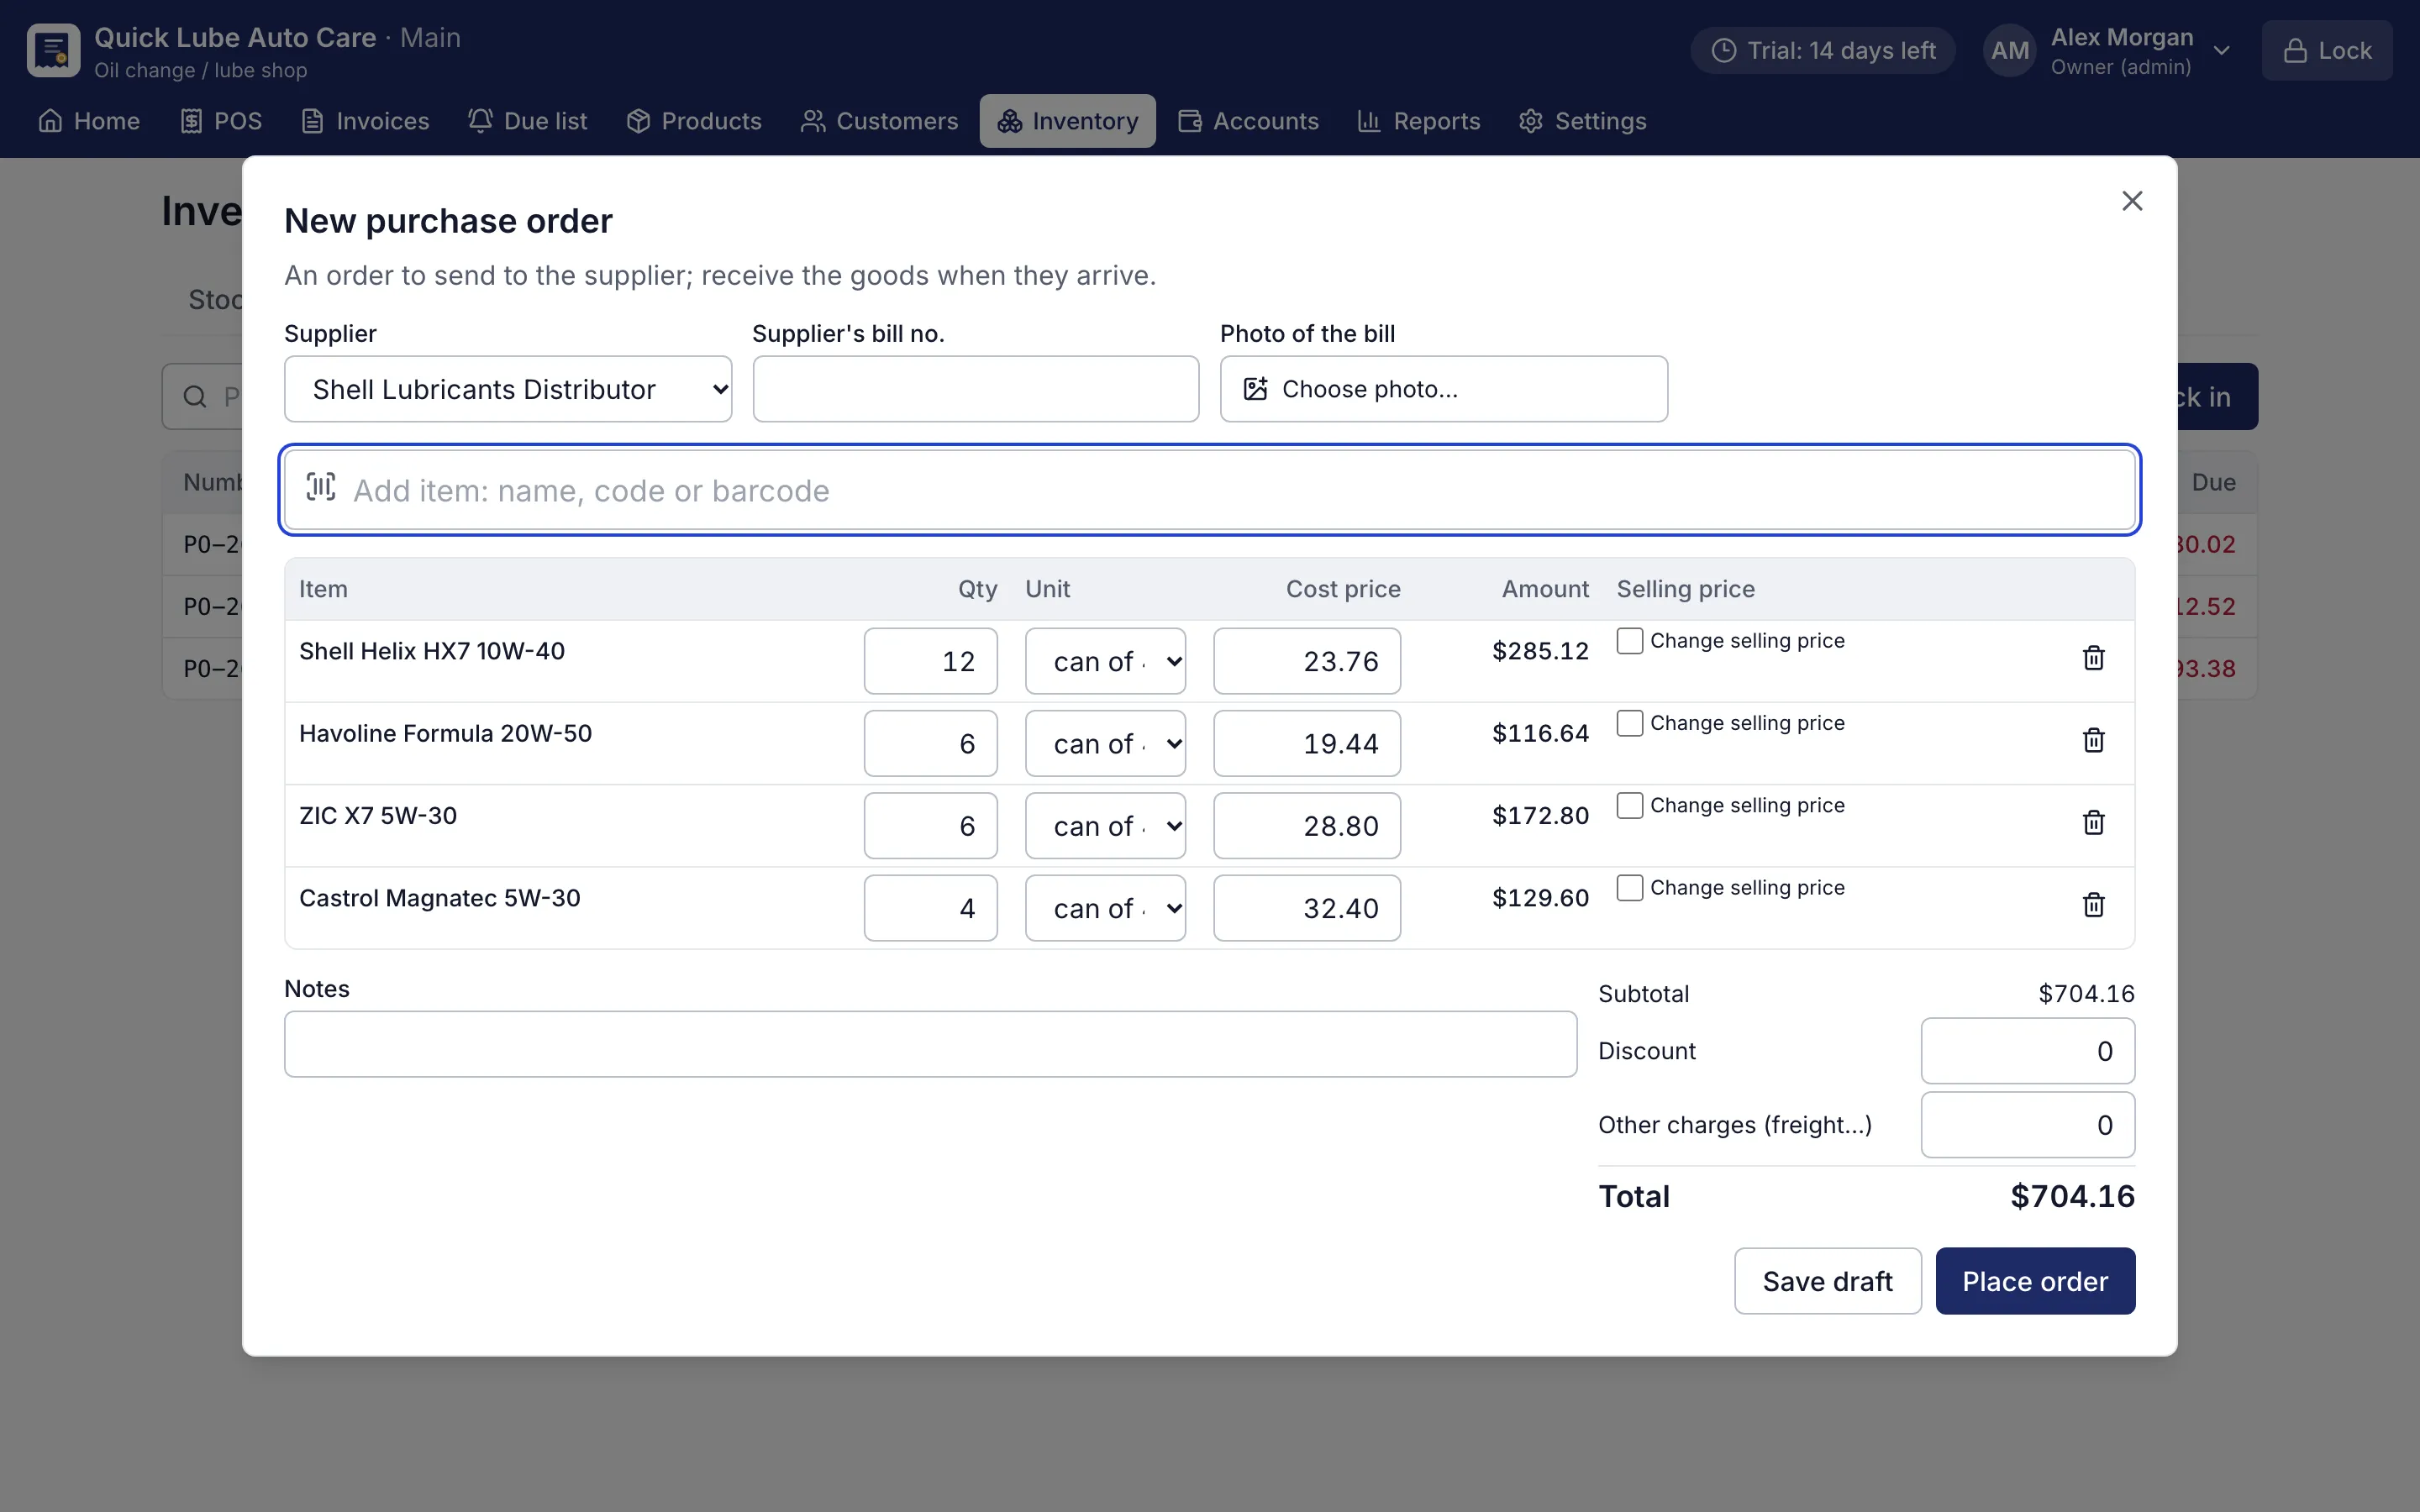Close the New purchase order dialog
Image resolution: width=2420 pixels, height=1512 pixels.
pos(2132,201)
